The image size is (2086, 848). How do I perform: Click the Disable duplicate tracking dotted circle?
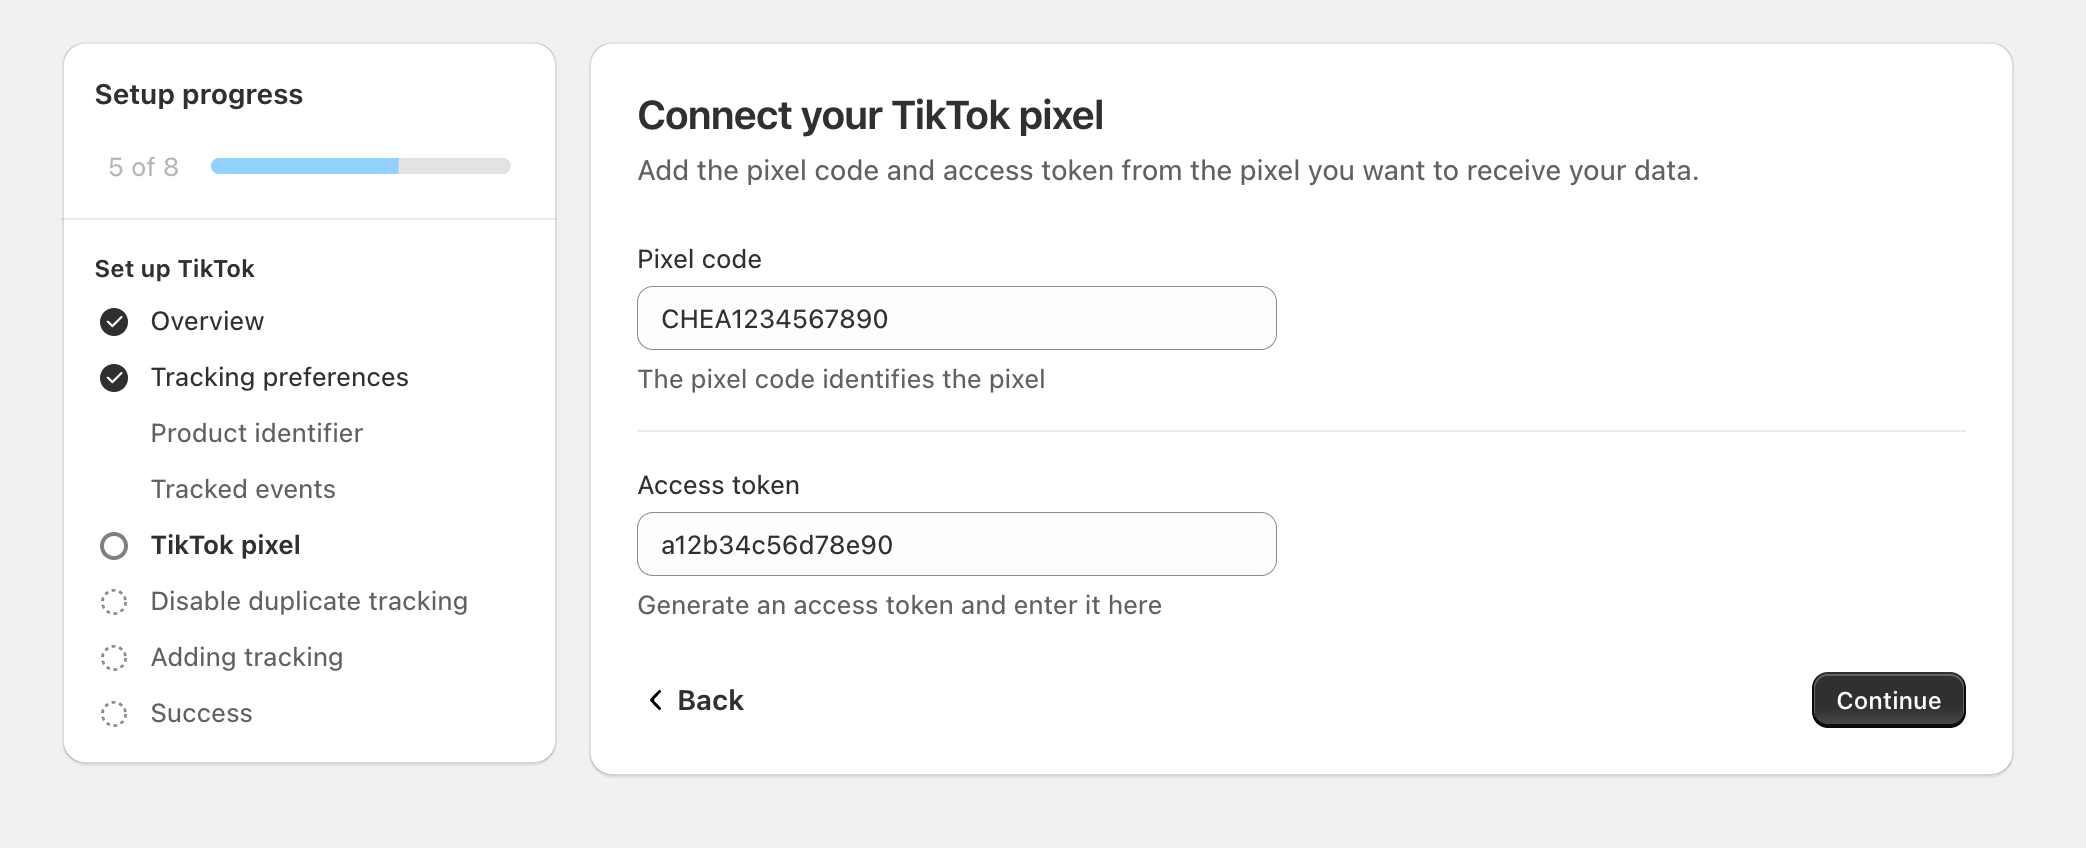click(x=114, y=601)
